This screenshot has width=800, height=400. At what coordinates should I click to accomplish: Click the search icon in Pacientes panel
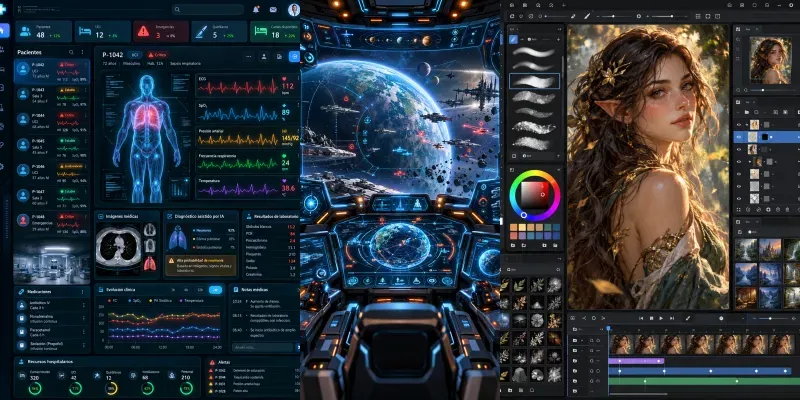click(x=71, y=52)
